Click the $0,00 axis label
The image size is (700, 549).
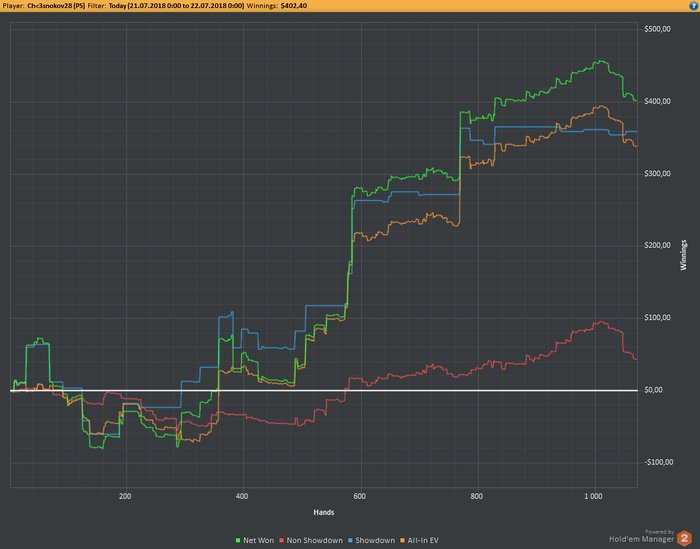pyautogui.click(x=654, y=390)
